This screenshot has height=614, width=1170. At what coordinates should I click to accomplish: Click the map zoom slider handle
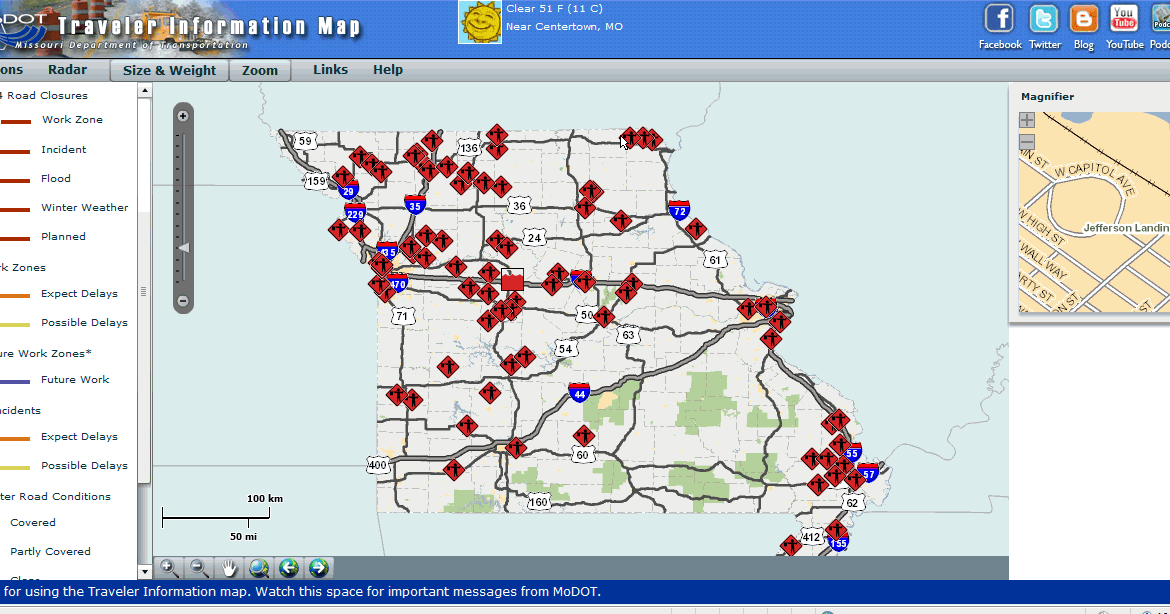[x=183, y=247]
